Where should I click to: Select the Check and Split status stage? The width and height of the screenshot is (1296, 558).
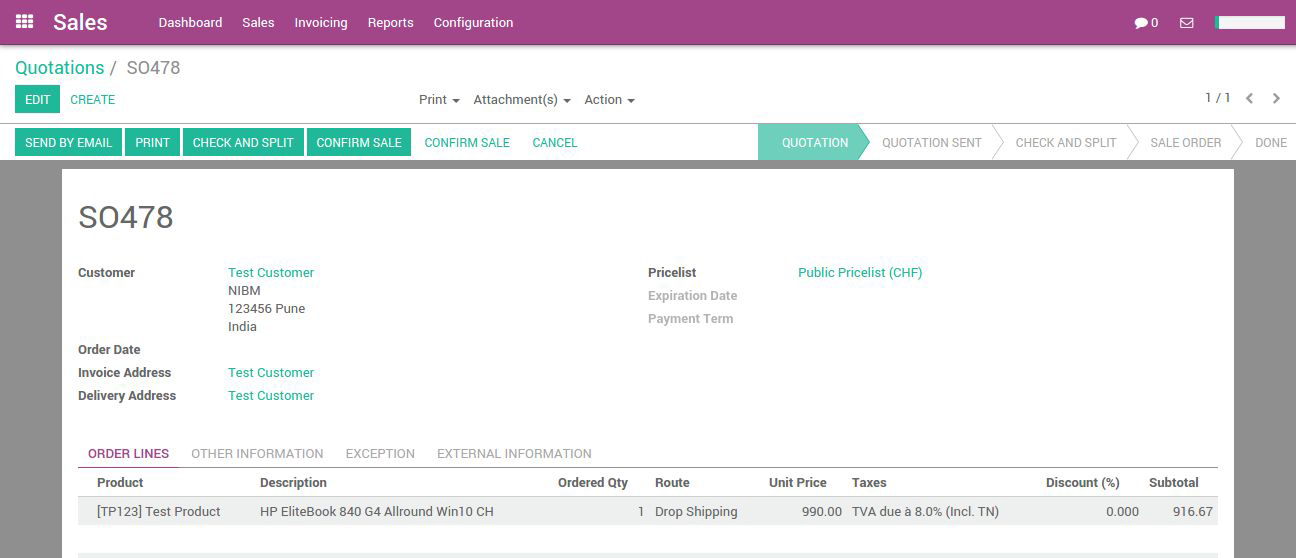(x=1066, y=142)
